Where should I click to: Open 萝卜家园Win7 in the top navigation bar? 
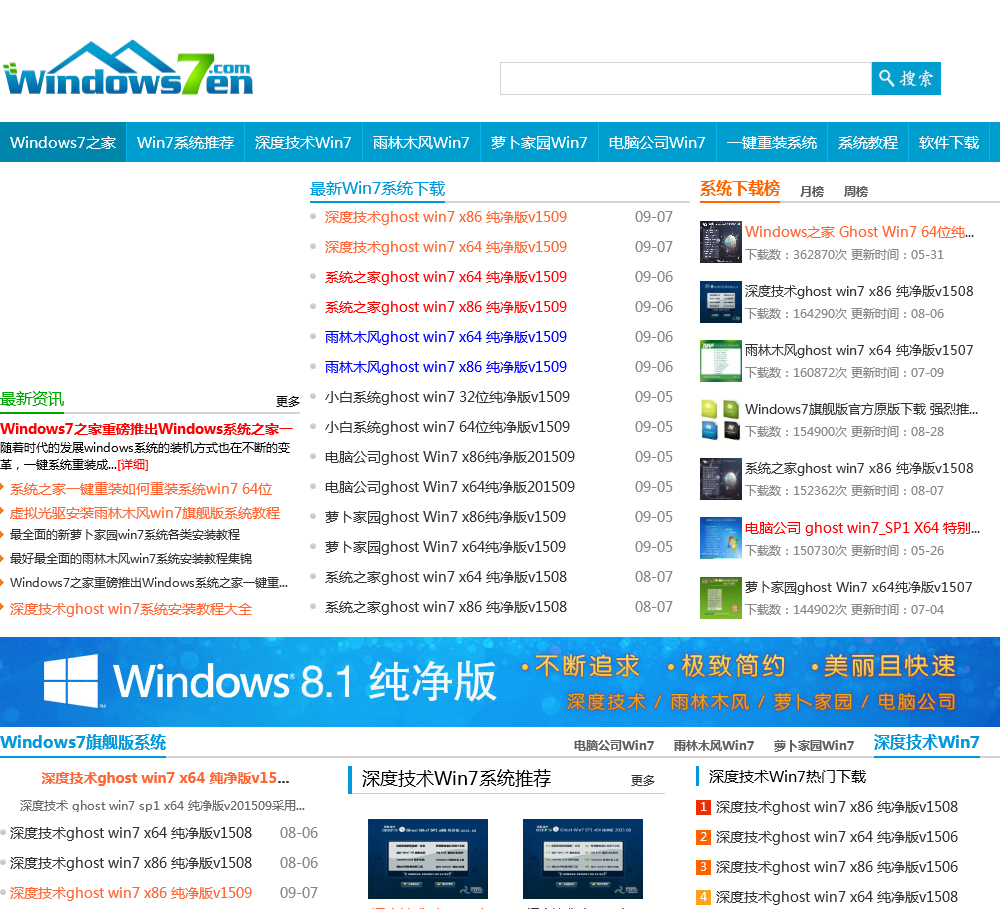coord(539,142)
